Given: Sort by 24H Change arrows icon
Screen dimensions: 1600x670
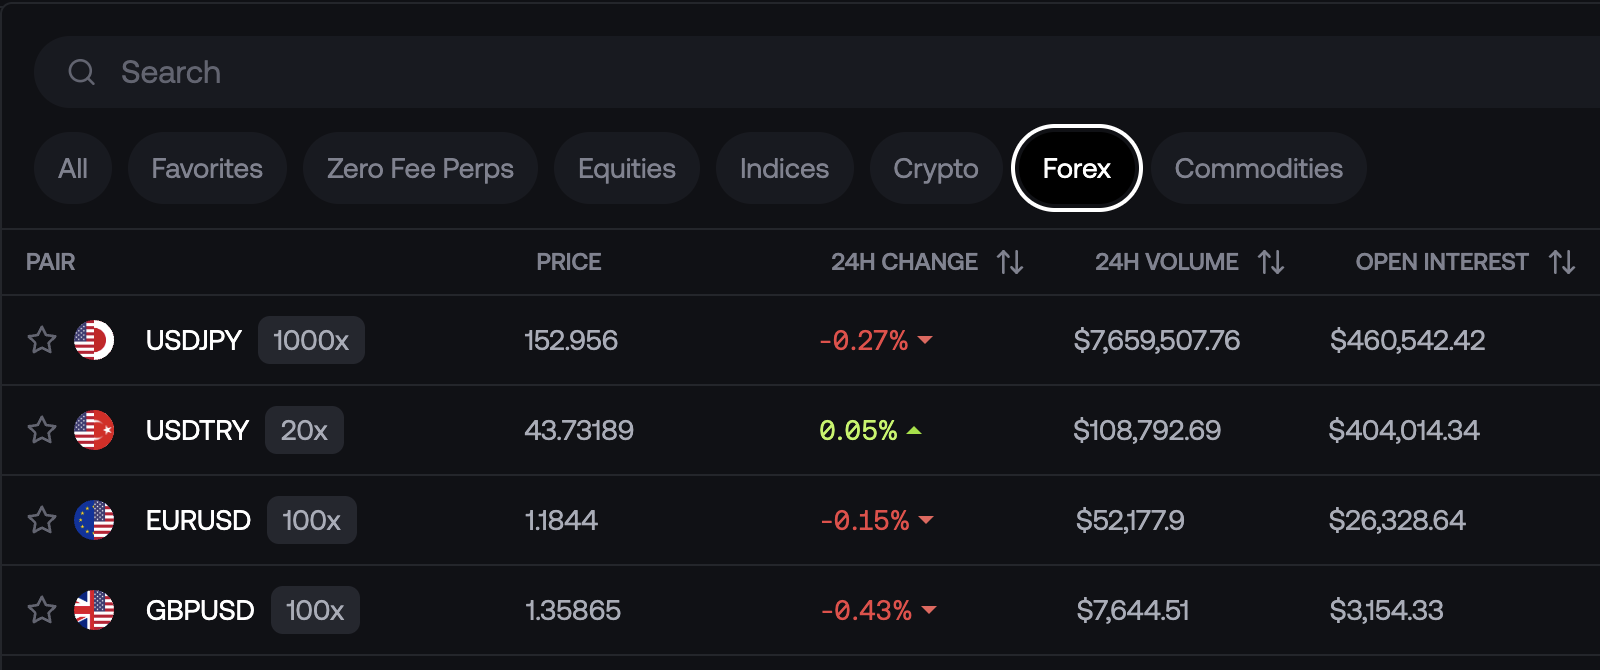Looking at the screenshot, I should (x=1010, y=262).
